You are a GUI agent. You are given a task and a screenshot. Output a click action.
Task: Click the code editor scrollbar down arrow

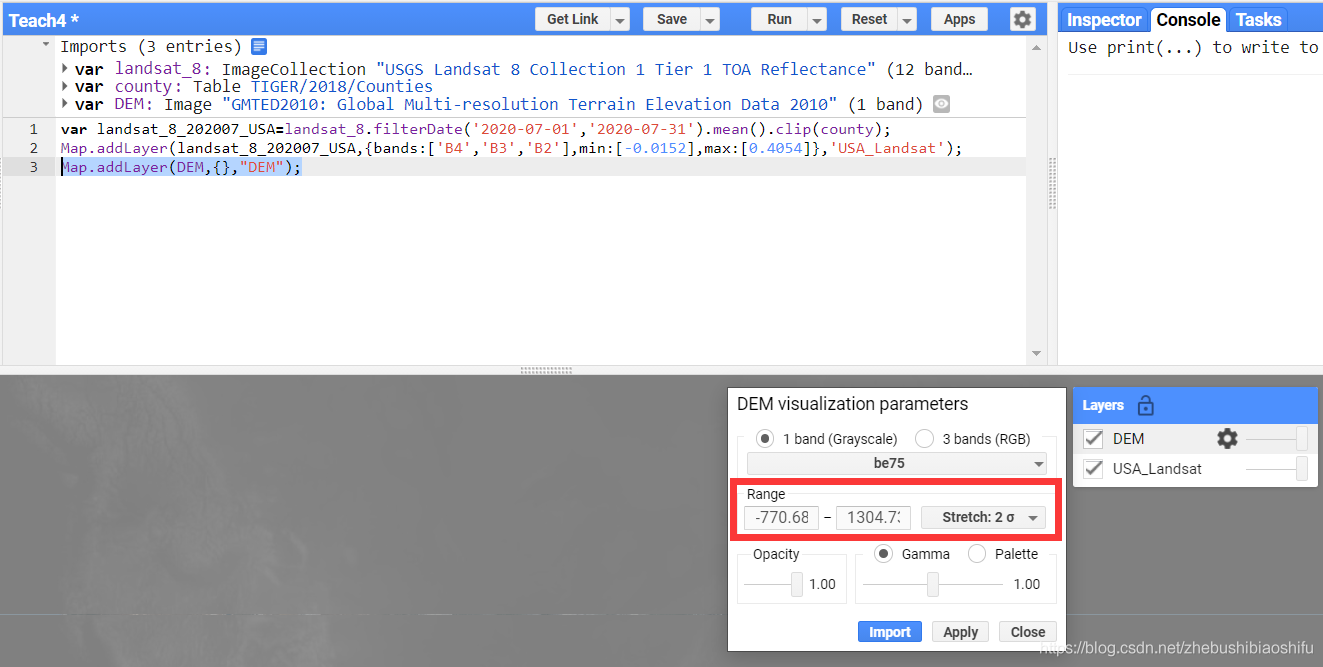coord(1036,353)
